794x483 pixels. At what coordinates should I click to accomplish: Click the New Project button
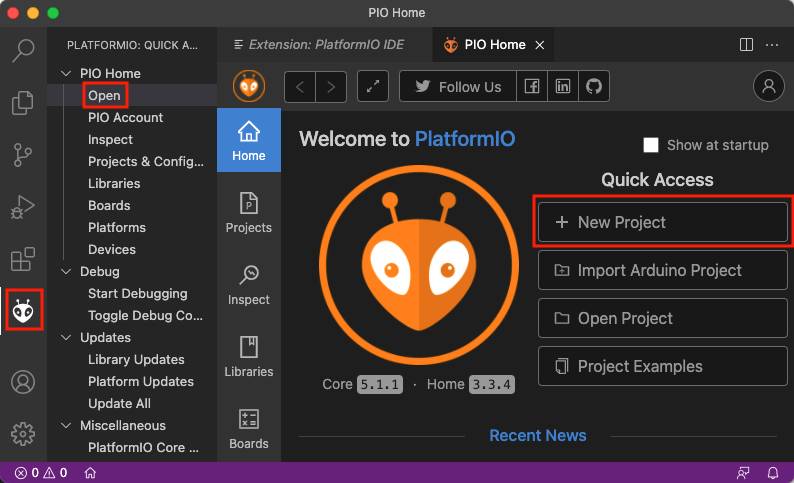tap(663, 223)
